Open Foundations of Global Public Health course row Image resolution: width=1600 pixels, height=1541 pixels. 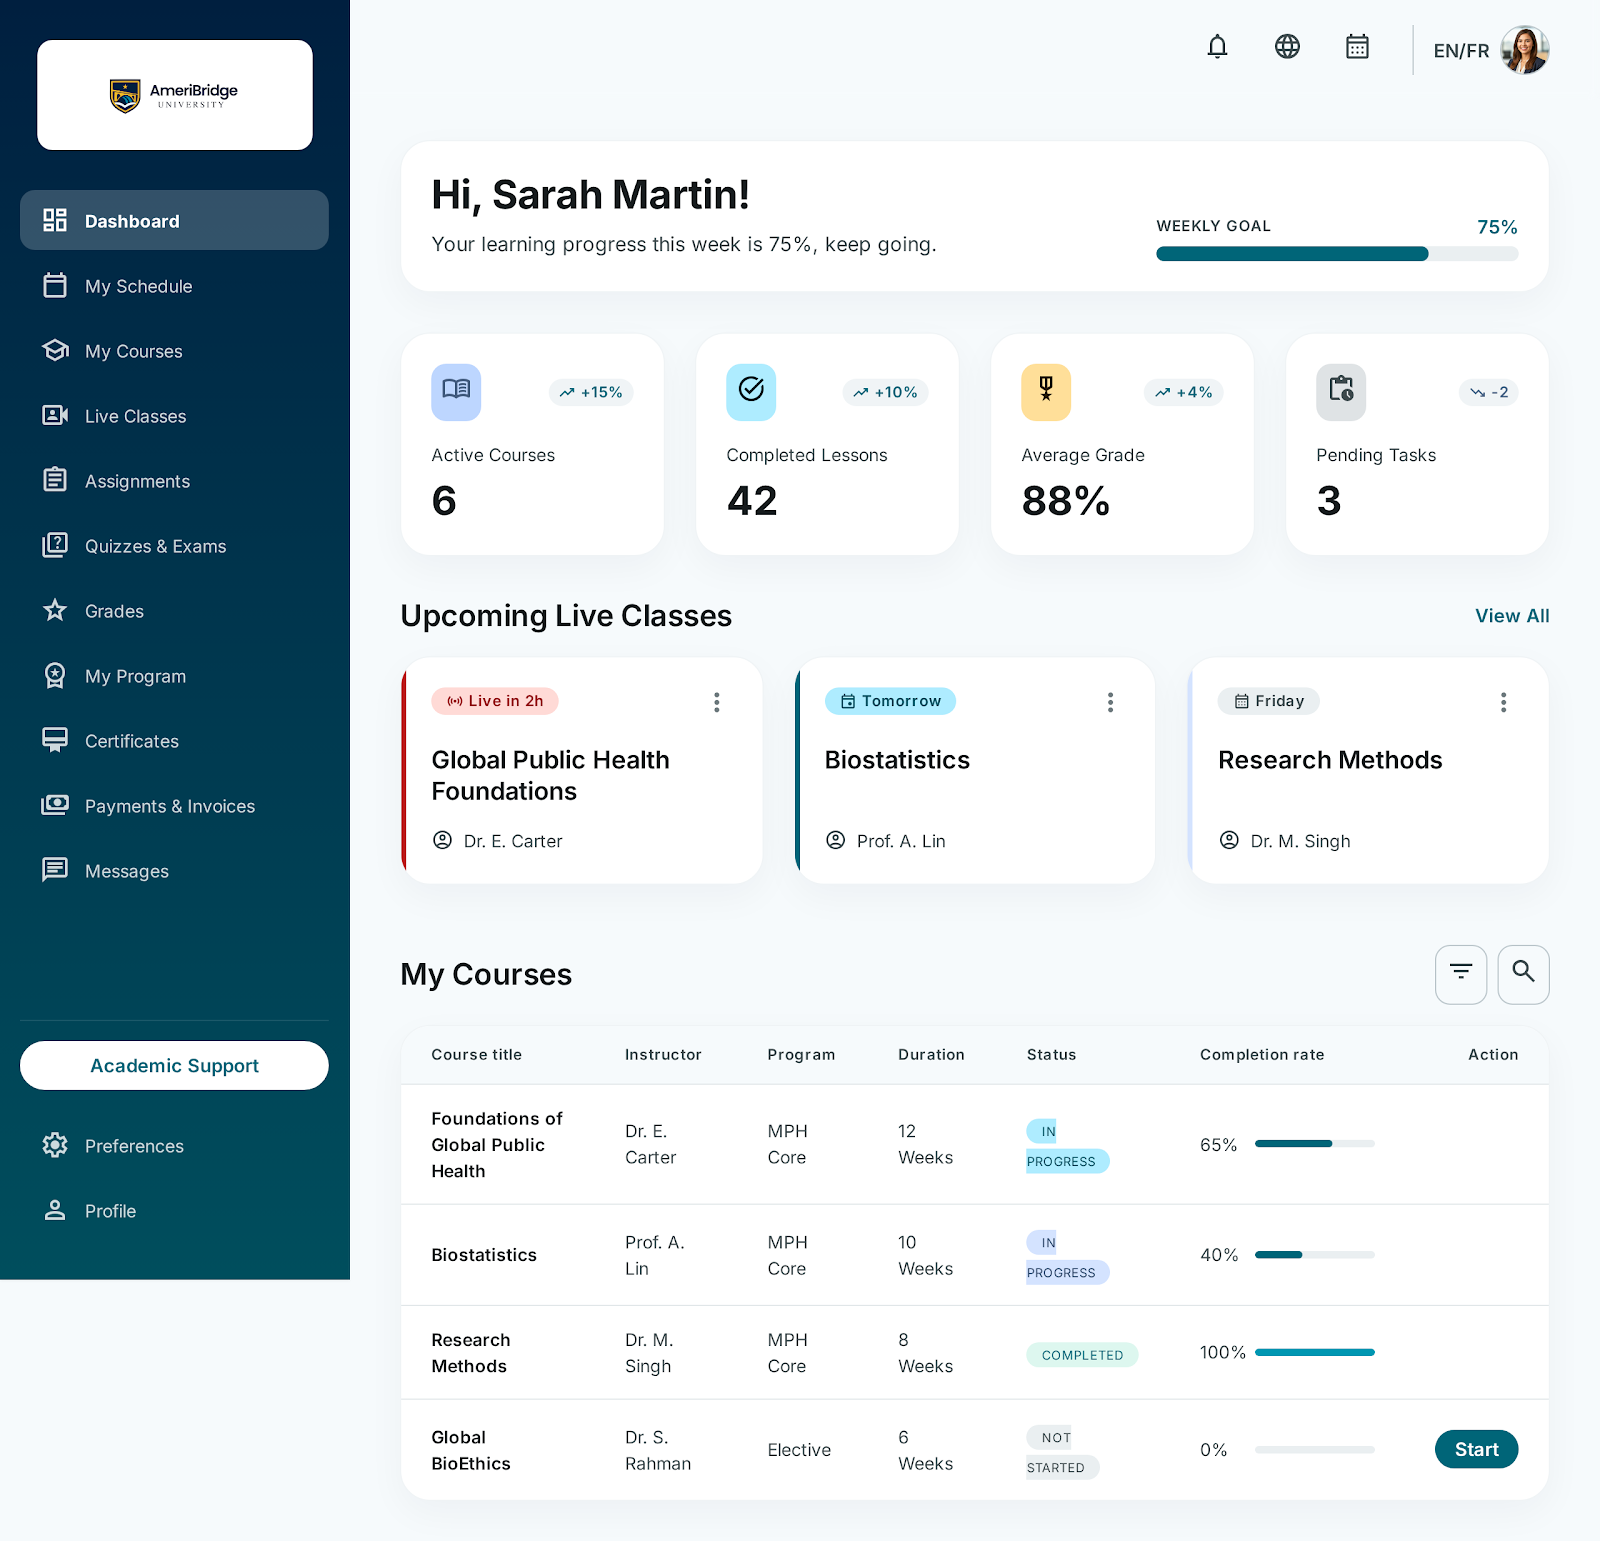pos(975,1144)
